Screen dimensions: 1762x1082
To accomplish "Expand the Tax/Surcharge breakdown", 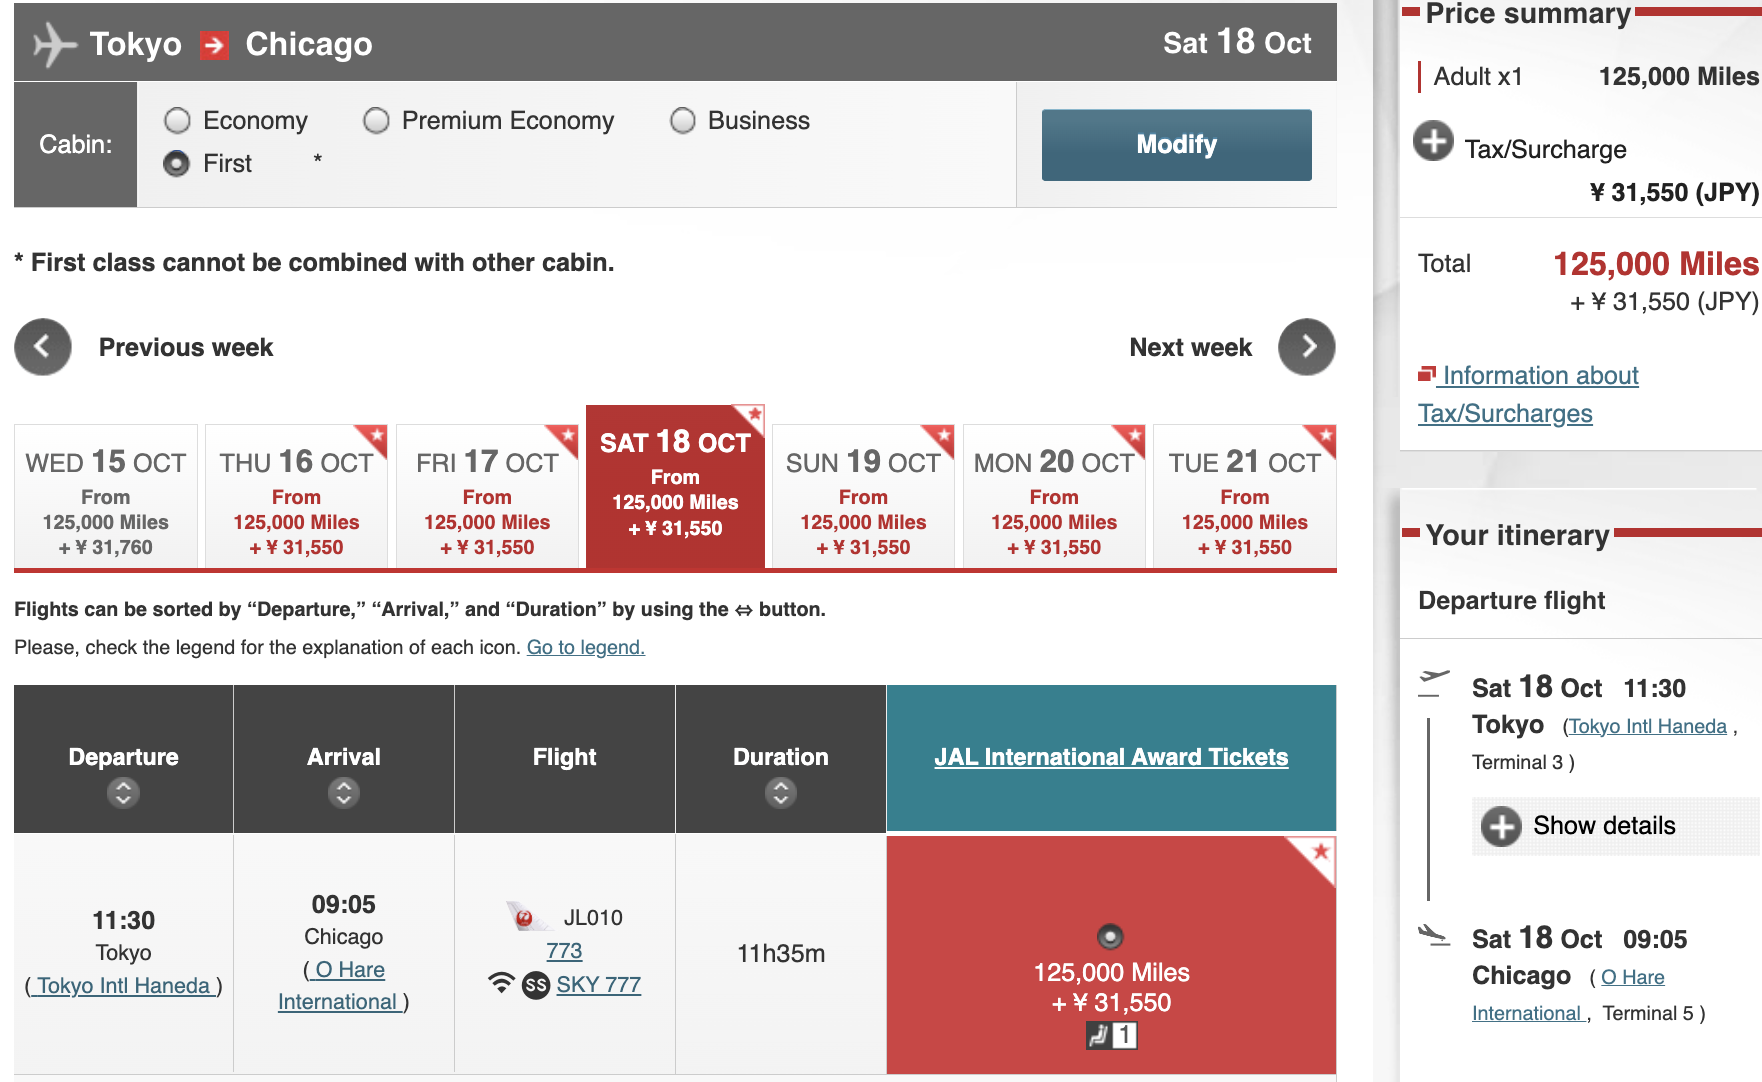I will pyautogui.click(x=1433, y=141).
